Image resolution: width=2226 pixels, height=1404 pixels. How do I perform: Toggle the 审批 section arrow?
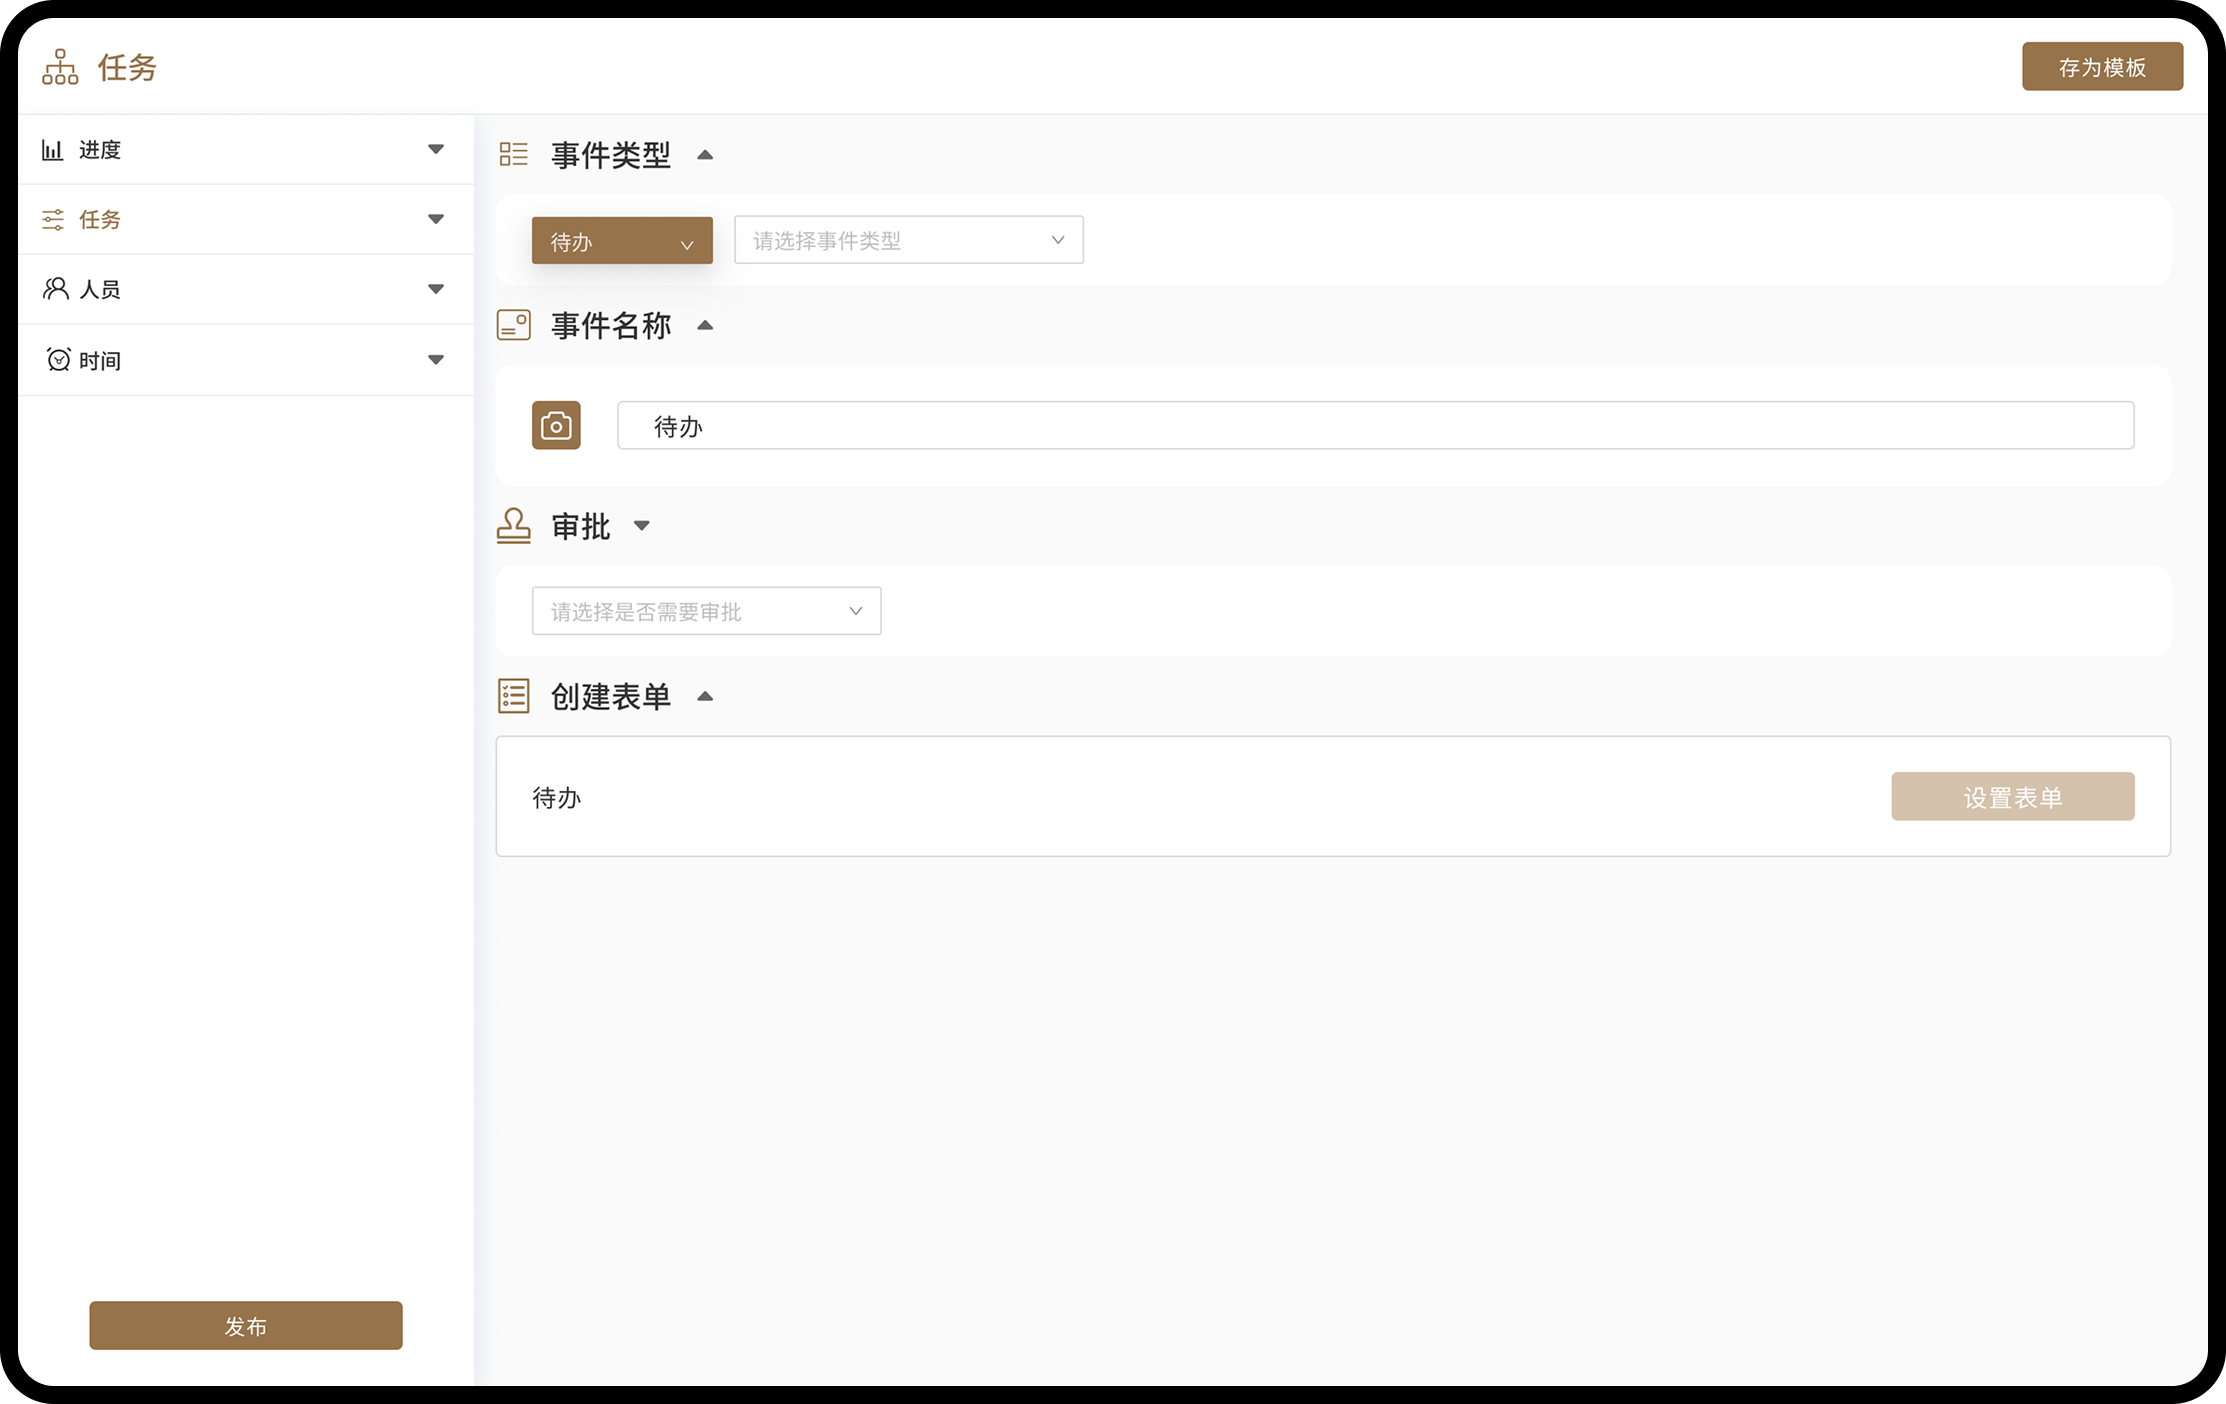pos(642,526)
